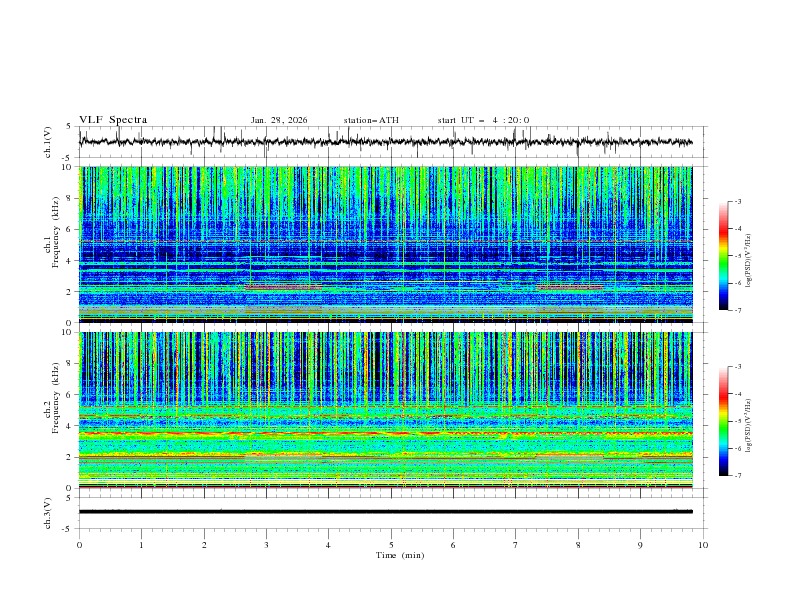The height and width of the screenshot is (612, 792).
Task: Click the ch.2 spectrogram color bar
Action: click(x=723, y=421)
